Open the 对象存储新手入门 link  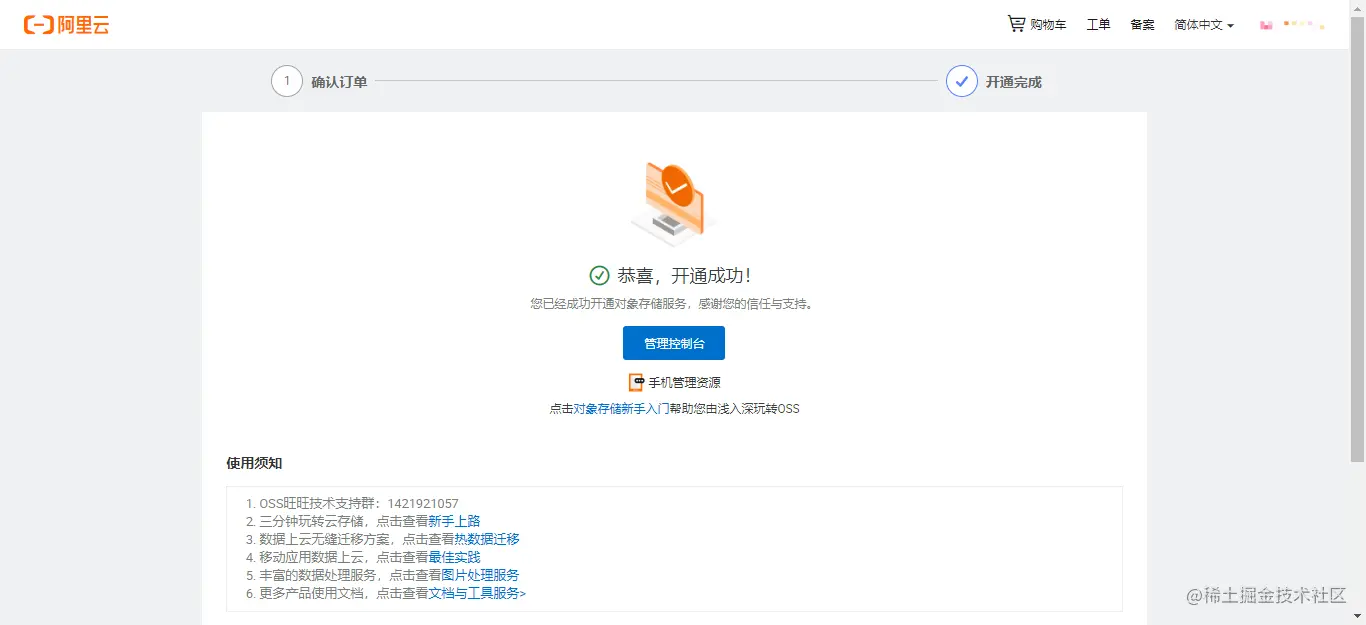point(621,409)
